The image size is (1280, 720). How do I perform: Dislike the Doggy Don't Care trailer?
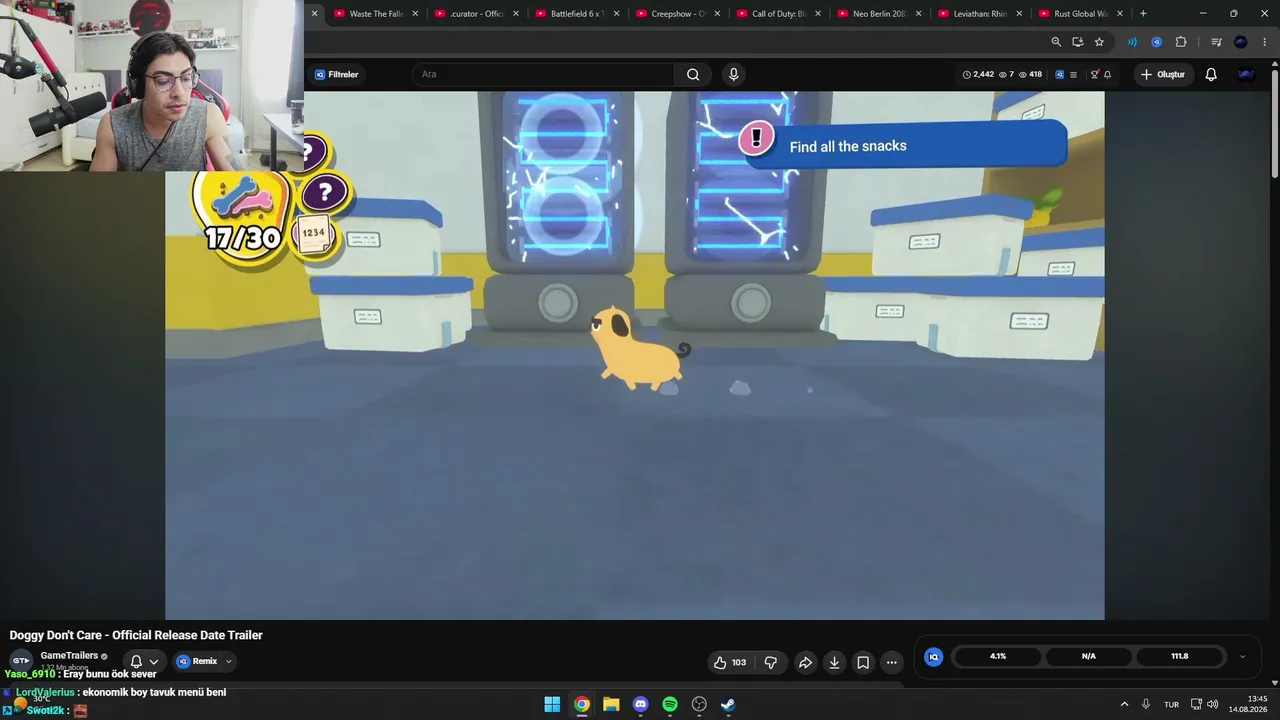[771, 662]
